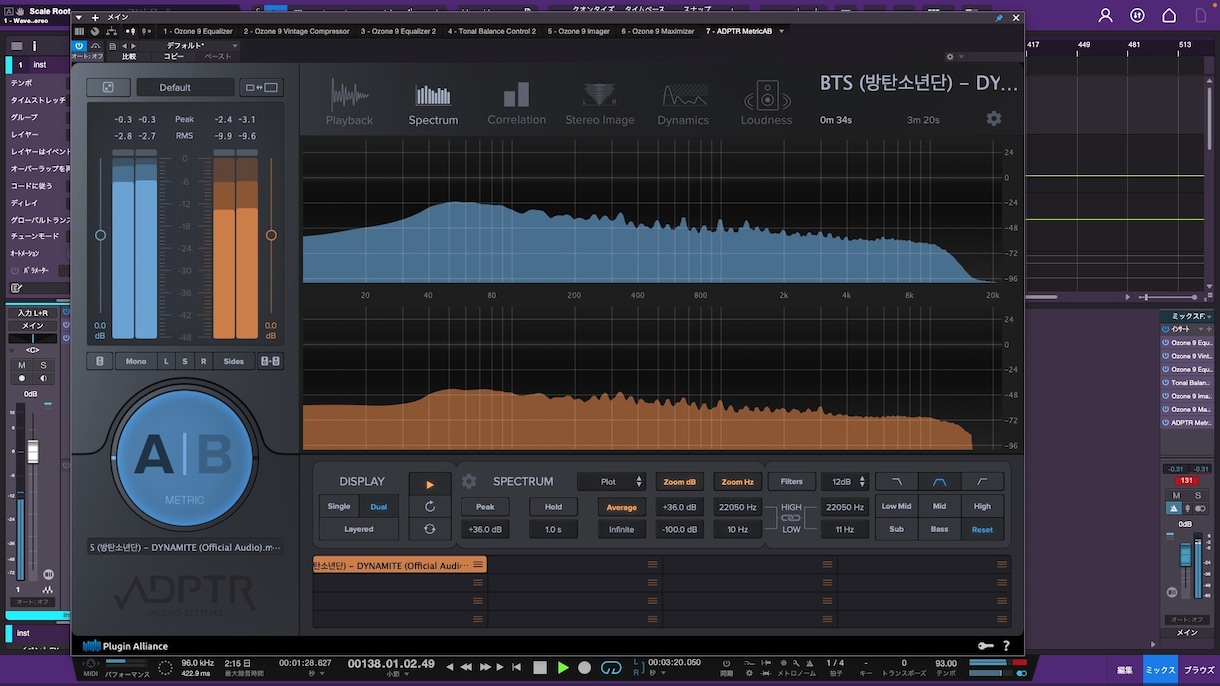Start transport playback with green play button
Image resolution: width=1220 pixels, height=686 pixels.
563,667
